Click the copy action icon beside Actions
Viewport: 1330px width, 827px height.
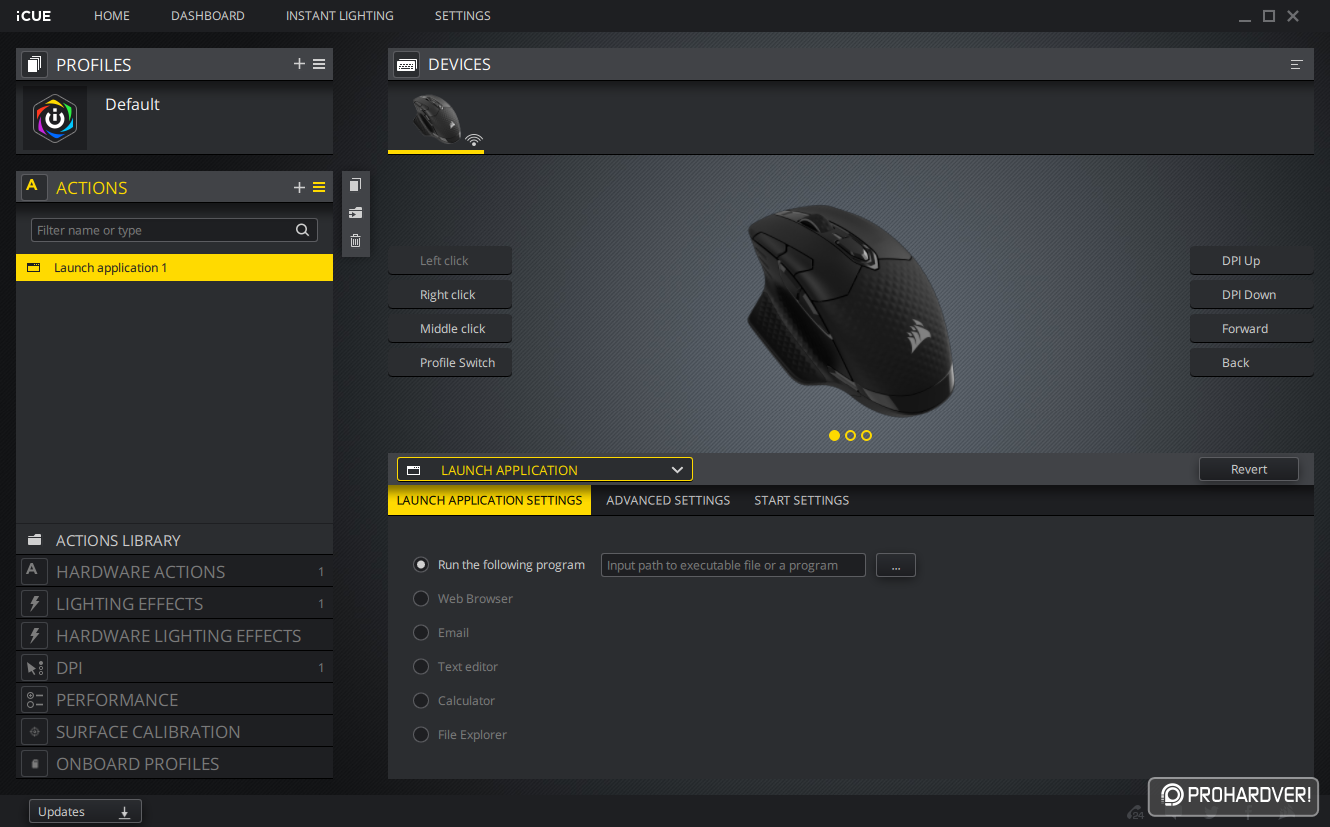click(355, 185)
